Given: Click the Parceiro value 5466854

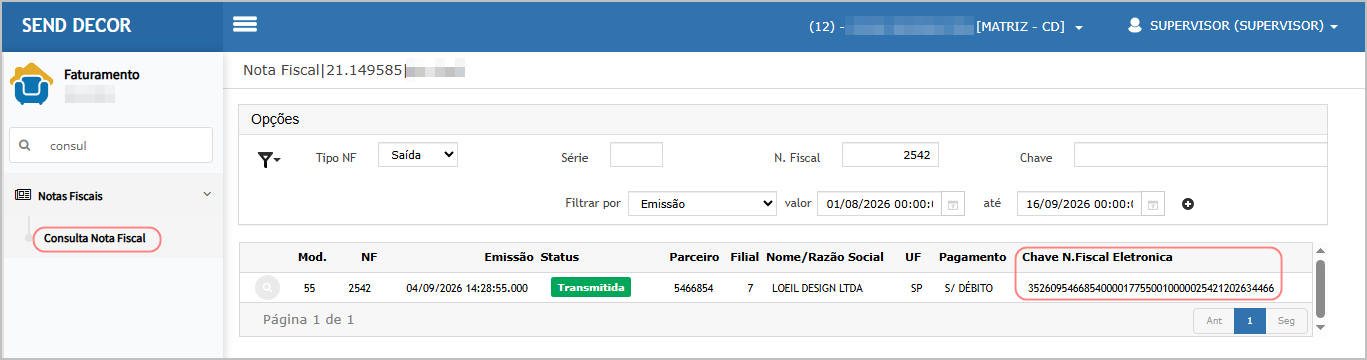Looking at the screenshot, I should pos(693,288).
